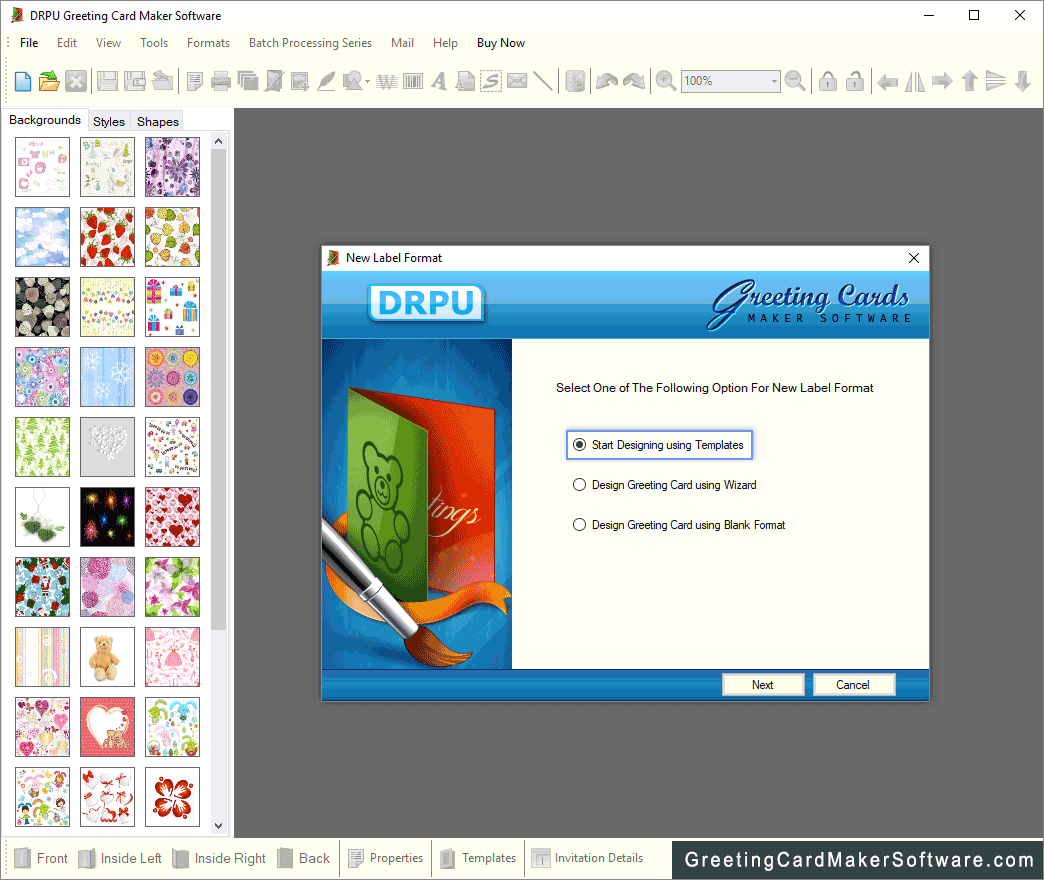The width and height of the screenshot is (1044, 880).
Task: Click the New document icon in toolbar
Action: pyautogui.click(x=22, y=82)
